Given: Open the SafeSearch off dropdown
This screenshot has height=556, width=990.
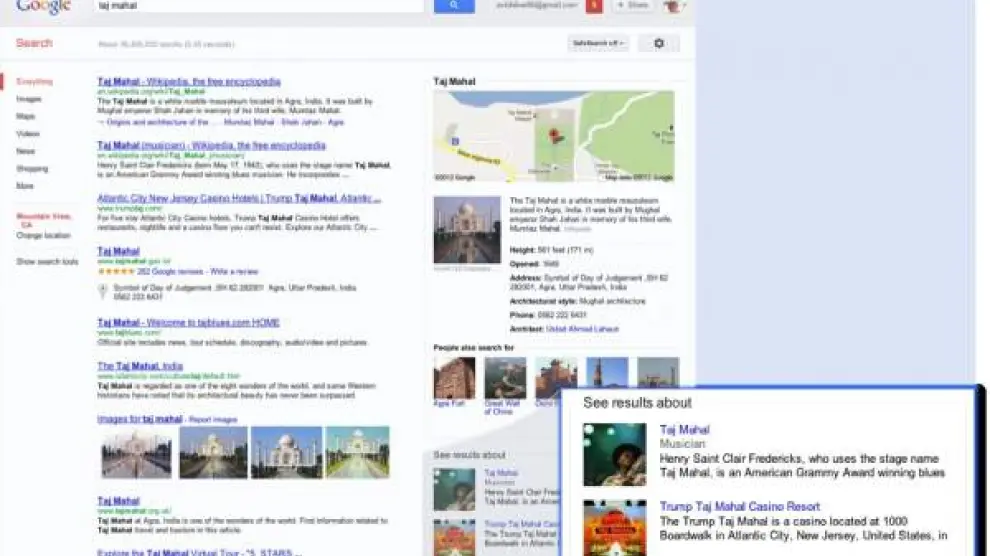Looking at the screenshot, I should point(597,43).
